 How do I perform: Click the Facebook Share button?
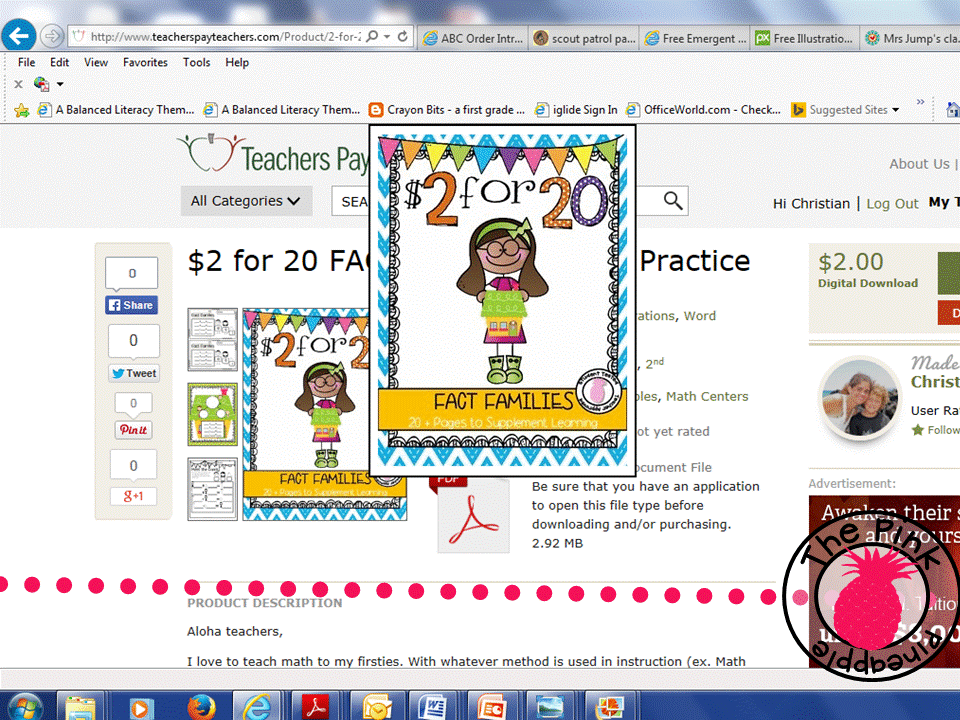pos(132,305)
